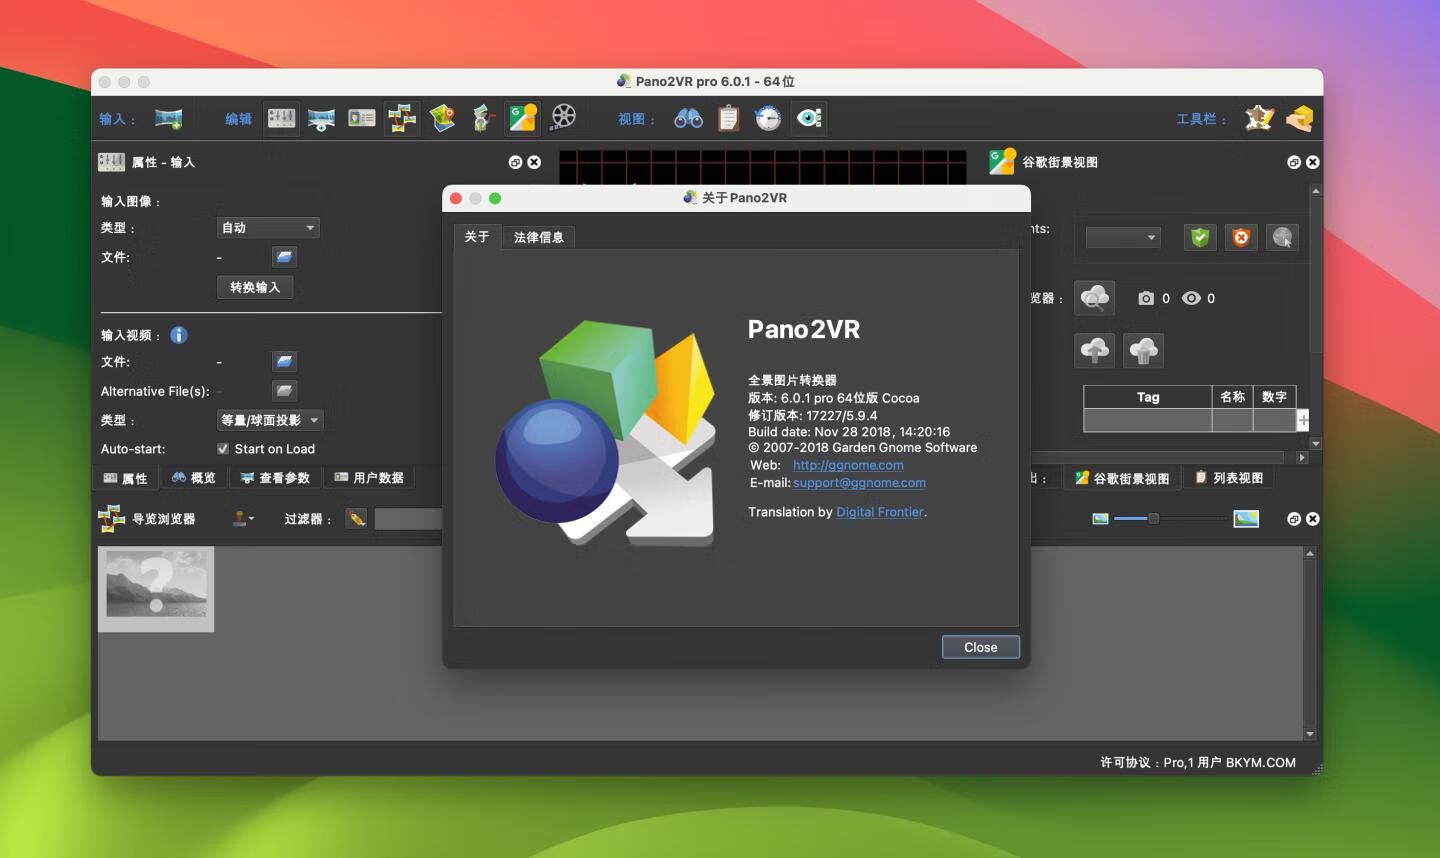Browse for input video file
The height and width of the screenshot is (858, 1440).
(285, 361)
